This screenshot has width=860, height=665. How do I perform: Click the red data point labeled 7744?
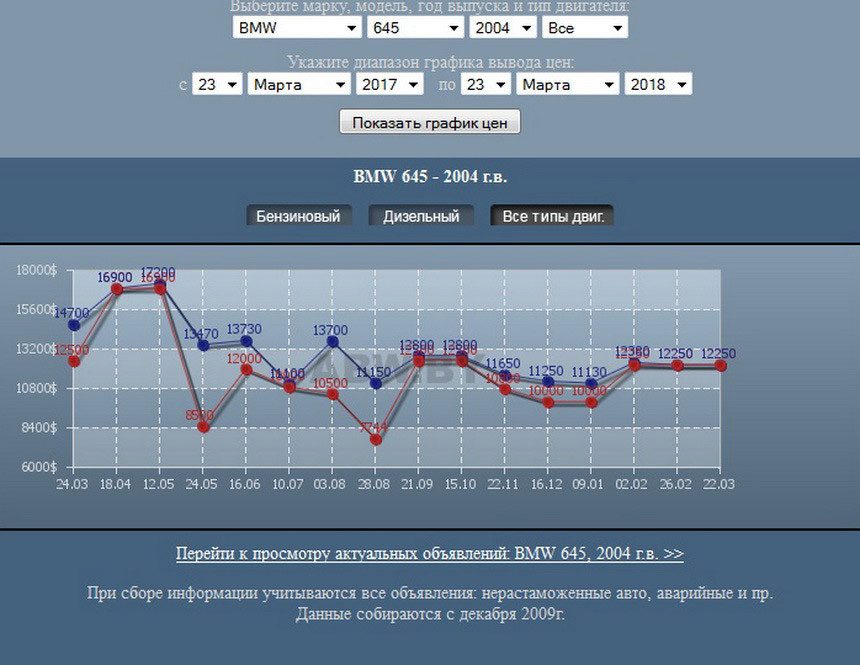[x=376, y=439]
